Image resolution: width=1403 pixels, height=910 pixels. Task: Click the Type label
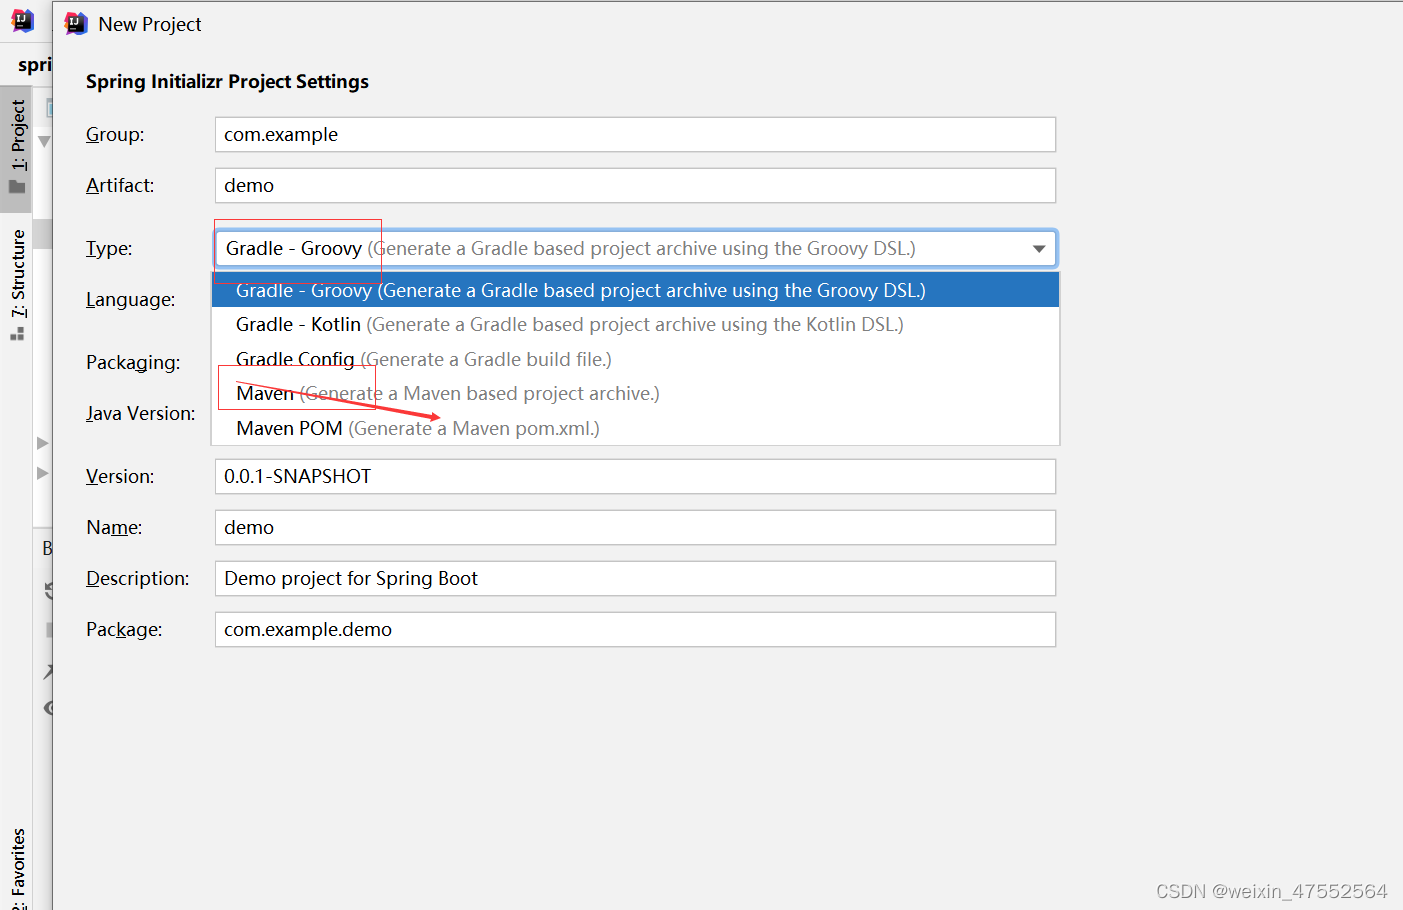(x=109, y=249)
